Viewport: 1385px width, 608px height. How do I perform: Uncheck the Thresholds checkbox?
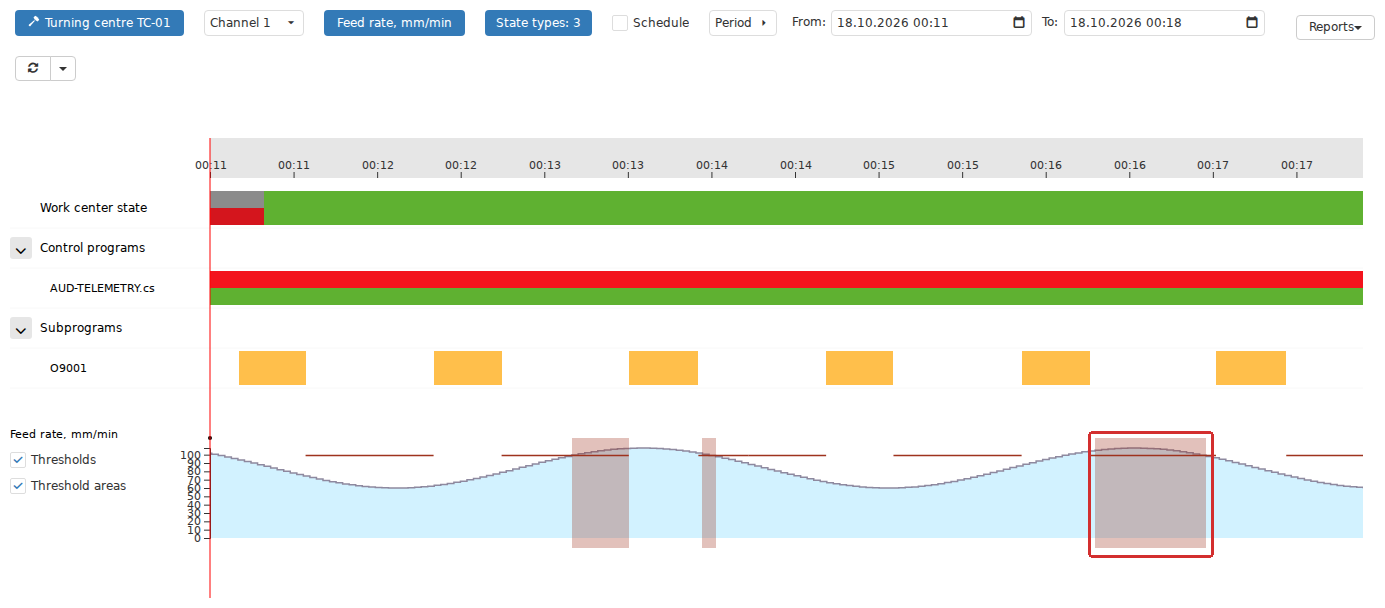tap(18, 460)
